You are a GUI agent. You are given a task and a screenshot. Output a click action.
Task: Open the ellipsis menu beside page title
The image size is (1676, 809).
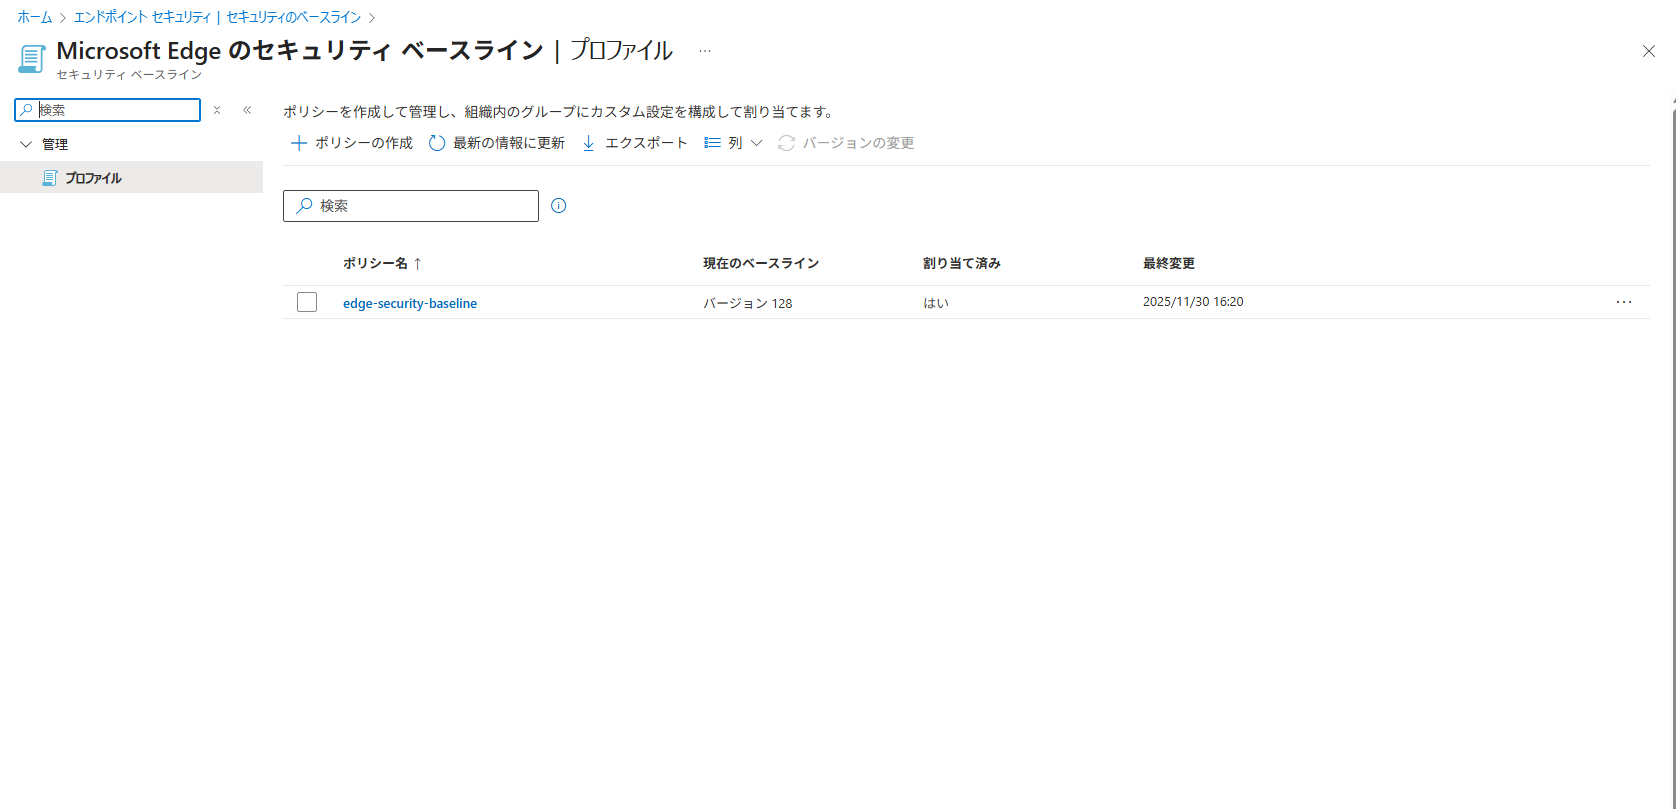[x=705, y=51]
